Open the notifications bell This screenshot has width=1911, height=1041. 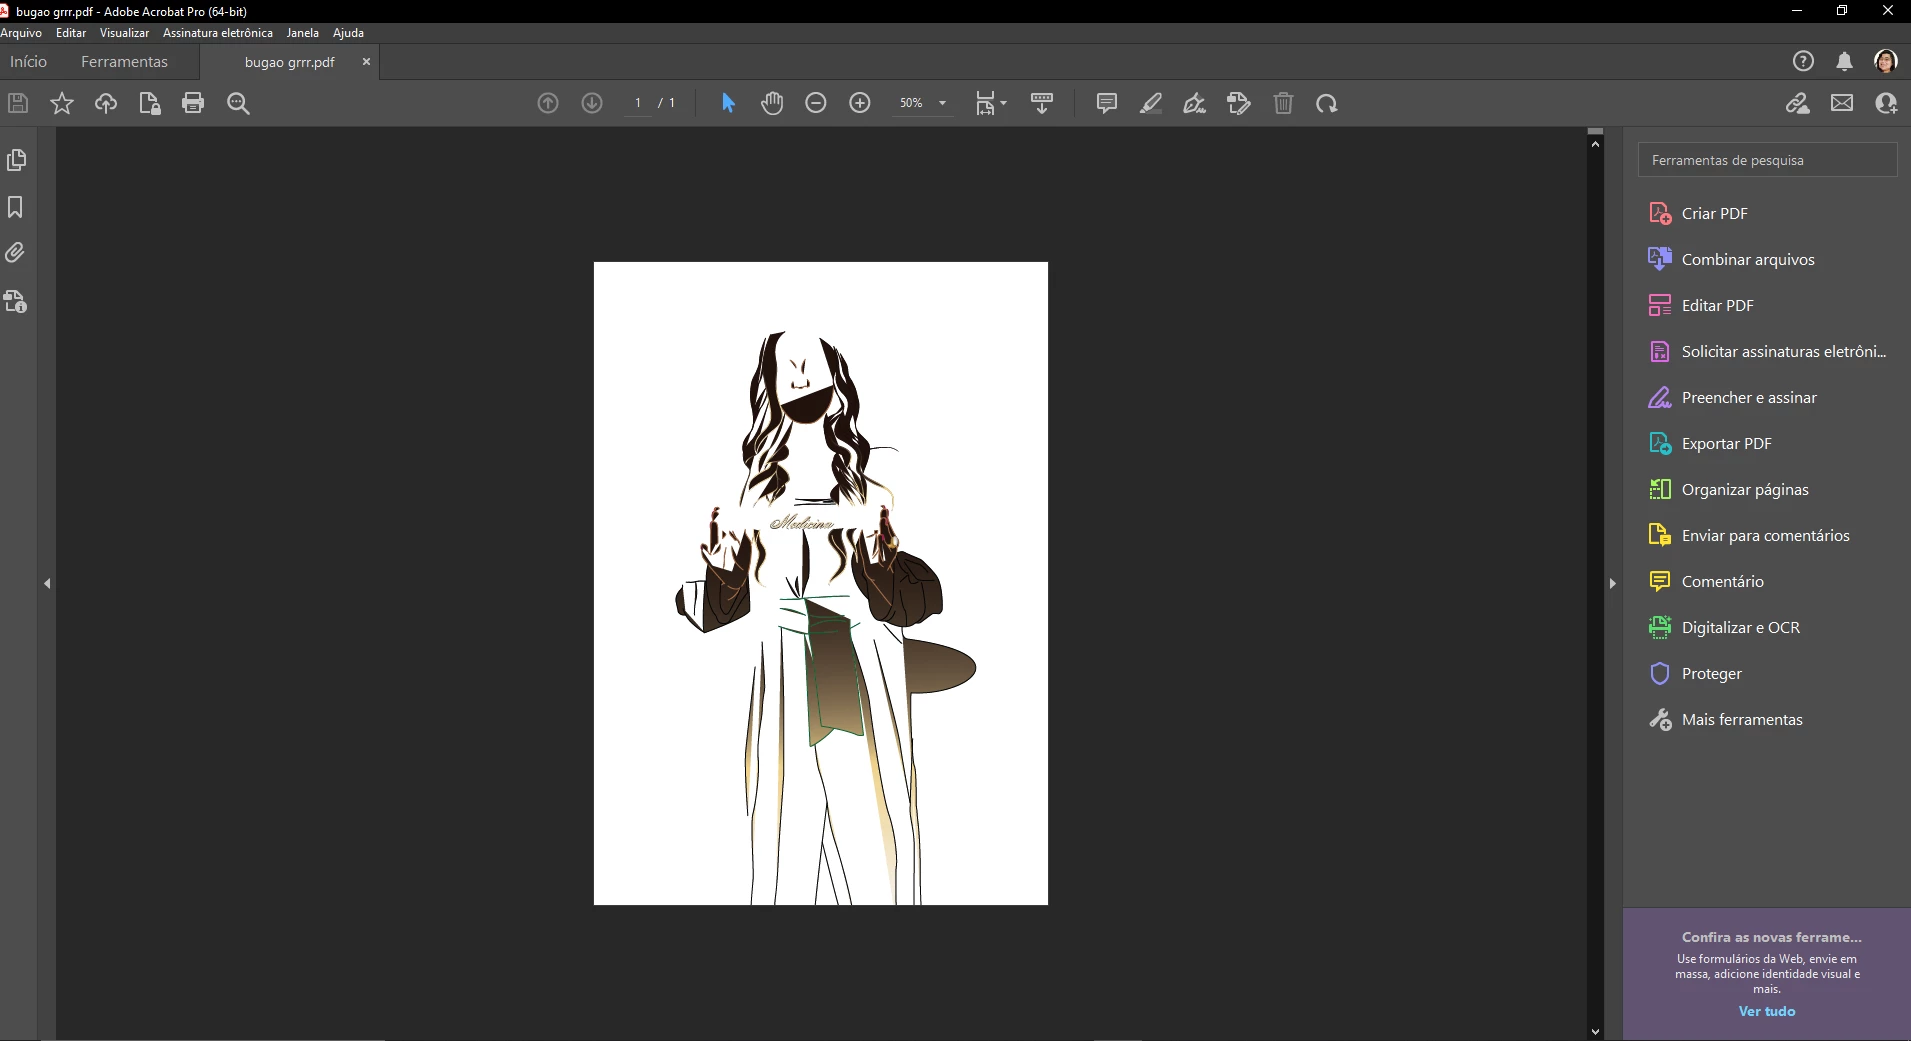coord(1845,61)
